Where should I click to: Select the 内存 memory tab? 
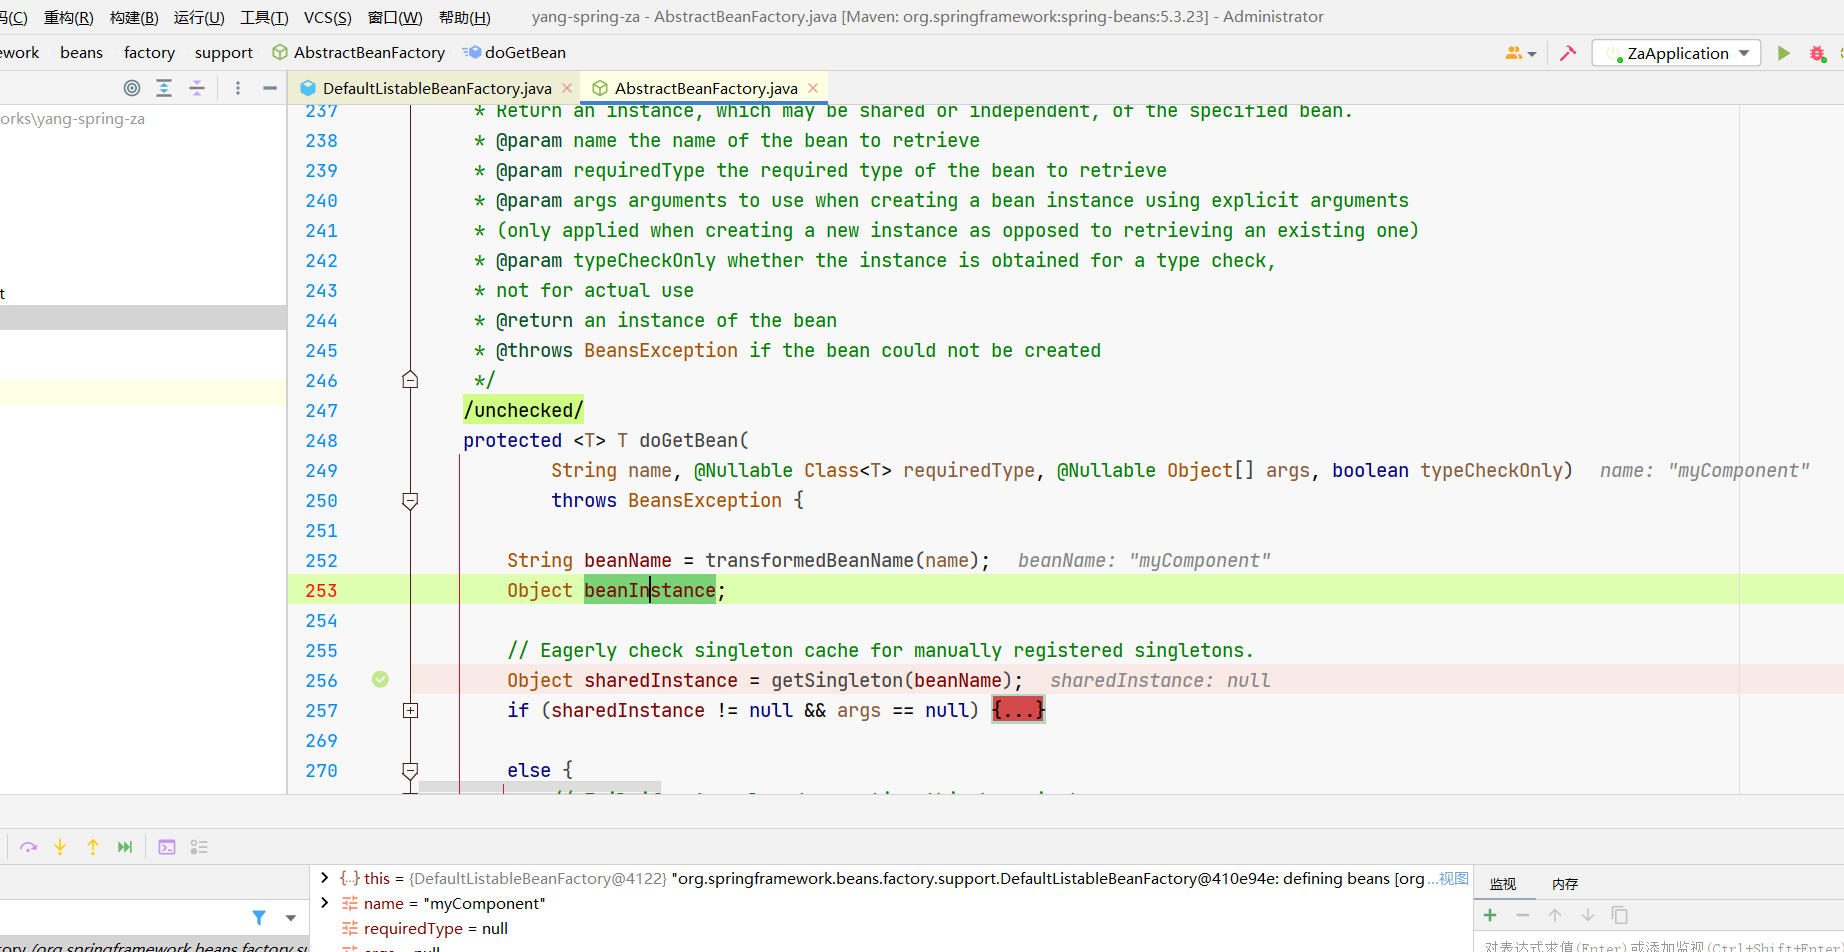coord(1565,884)
